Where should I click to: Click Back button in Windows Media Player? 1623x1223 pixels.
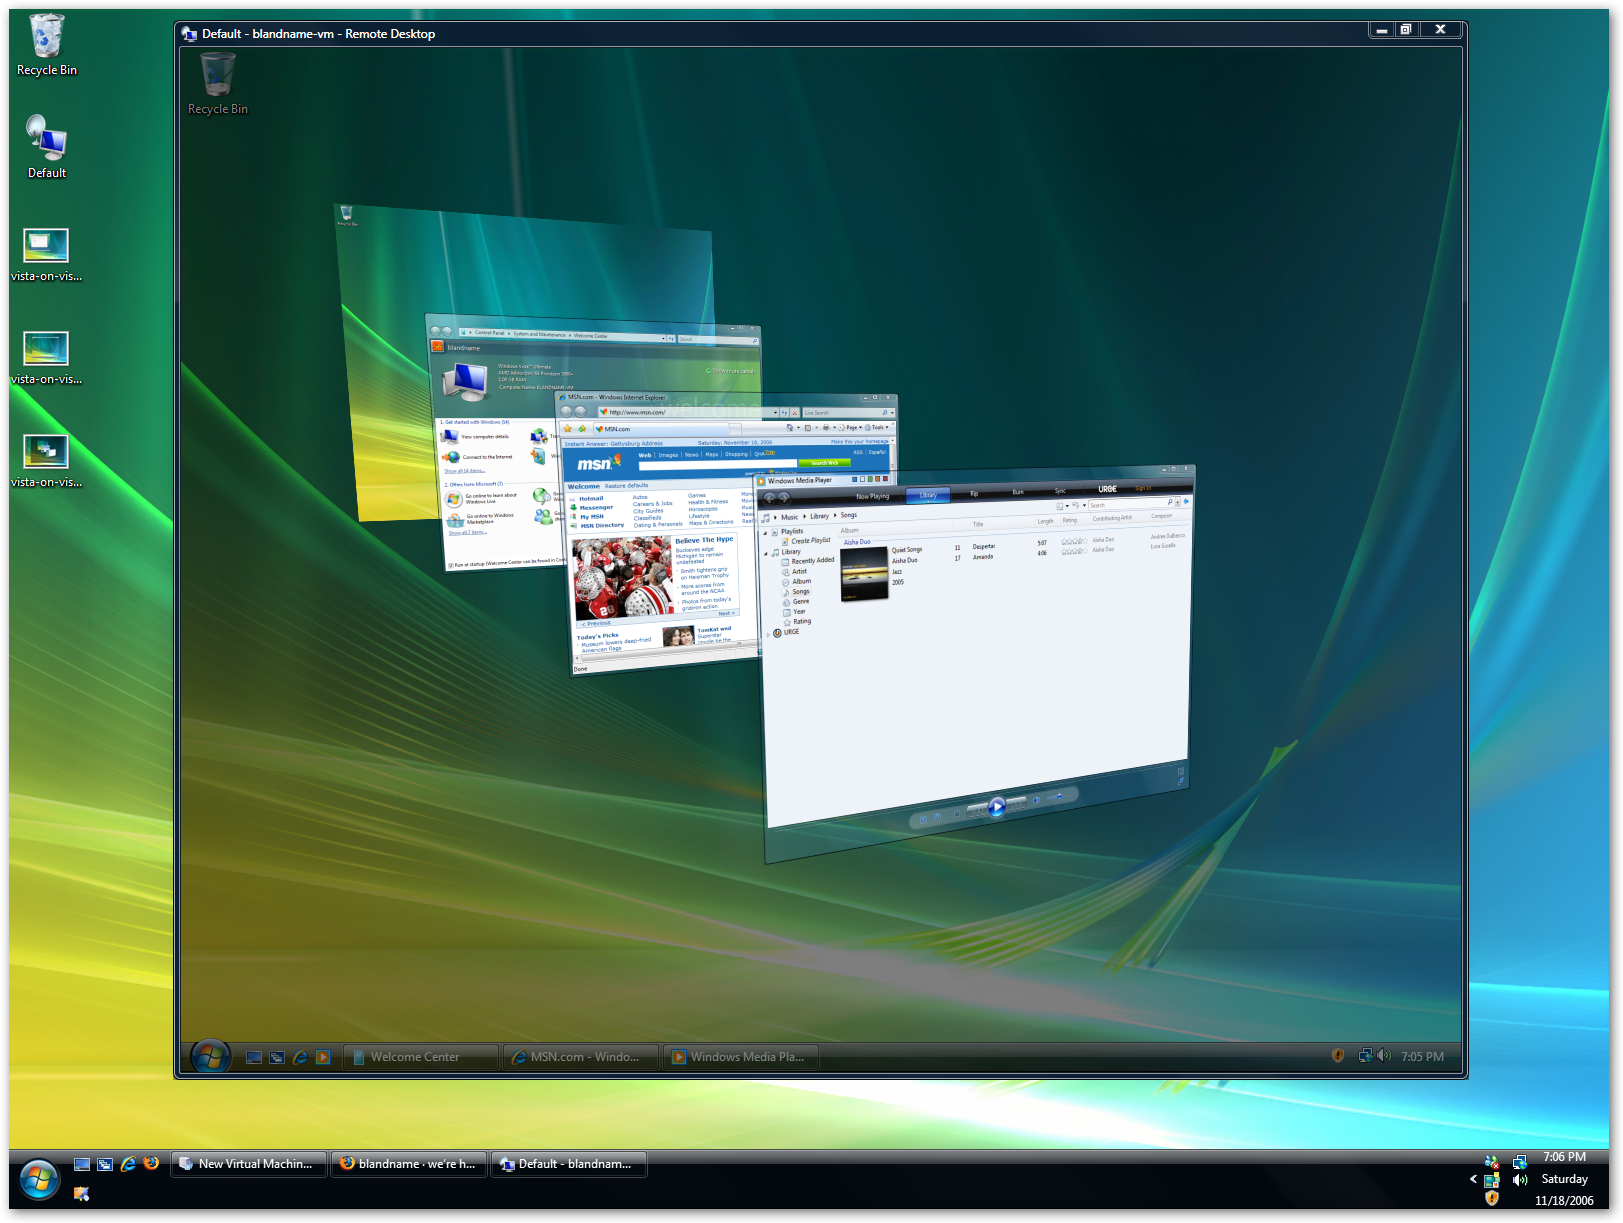coord(770,497)
